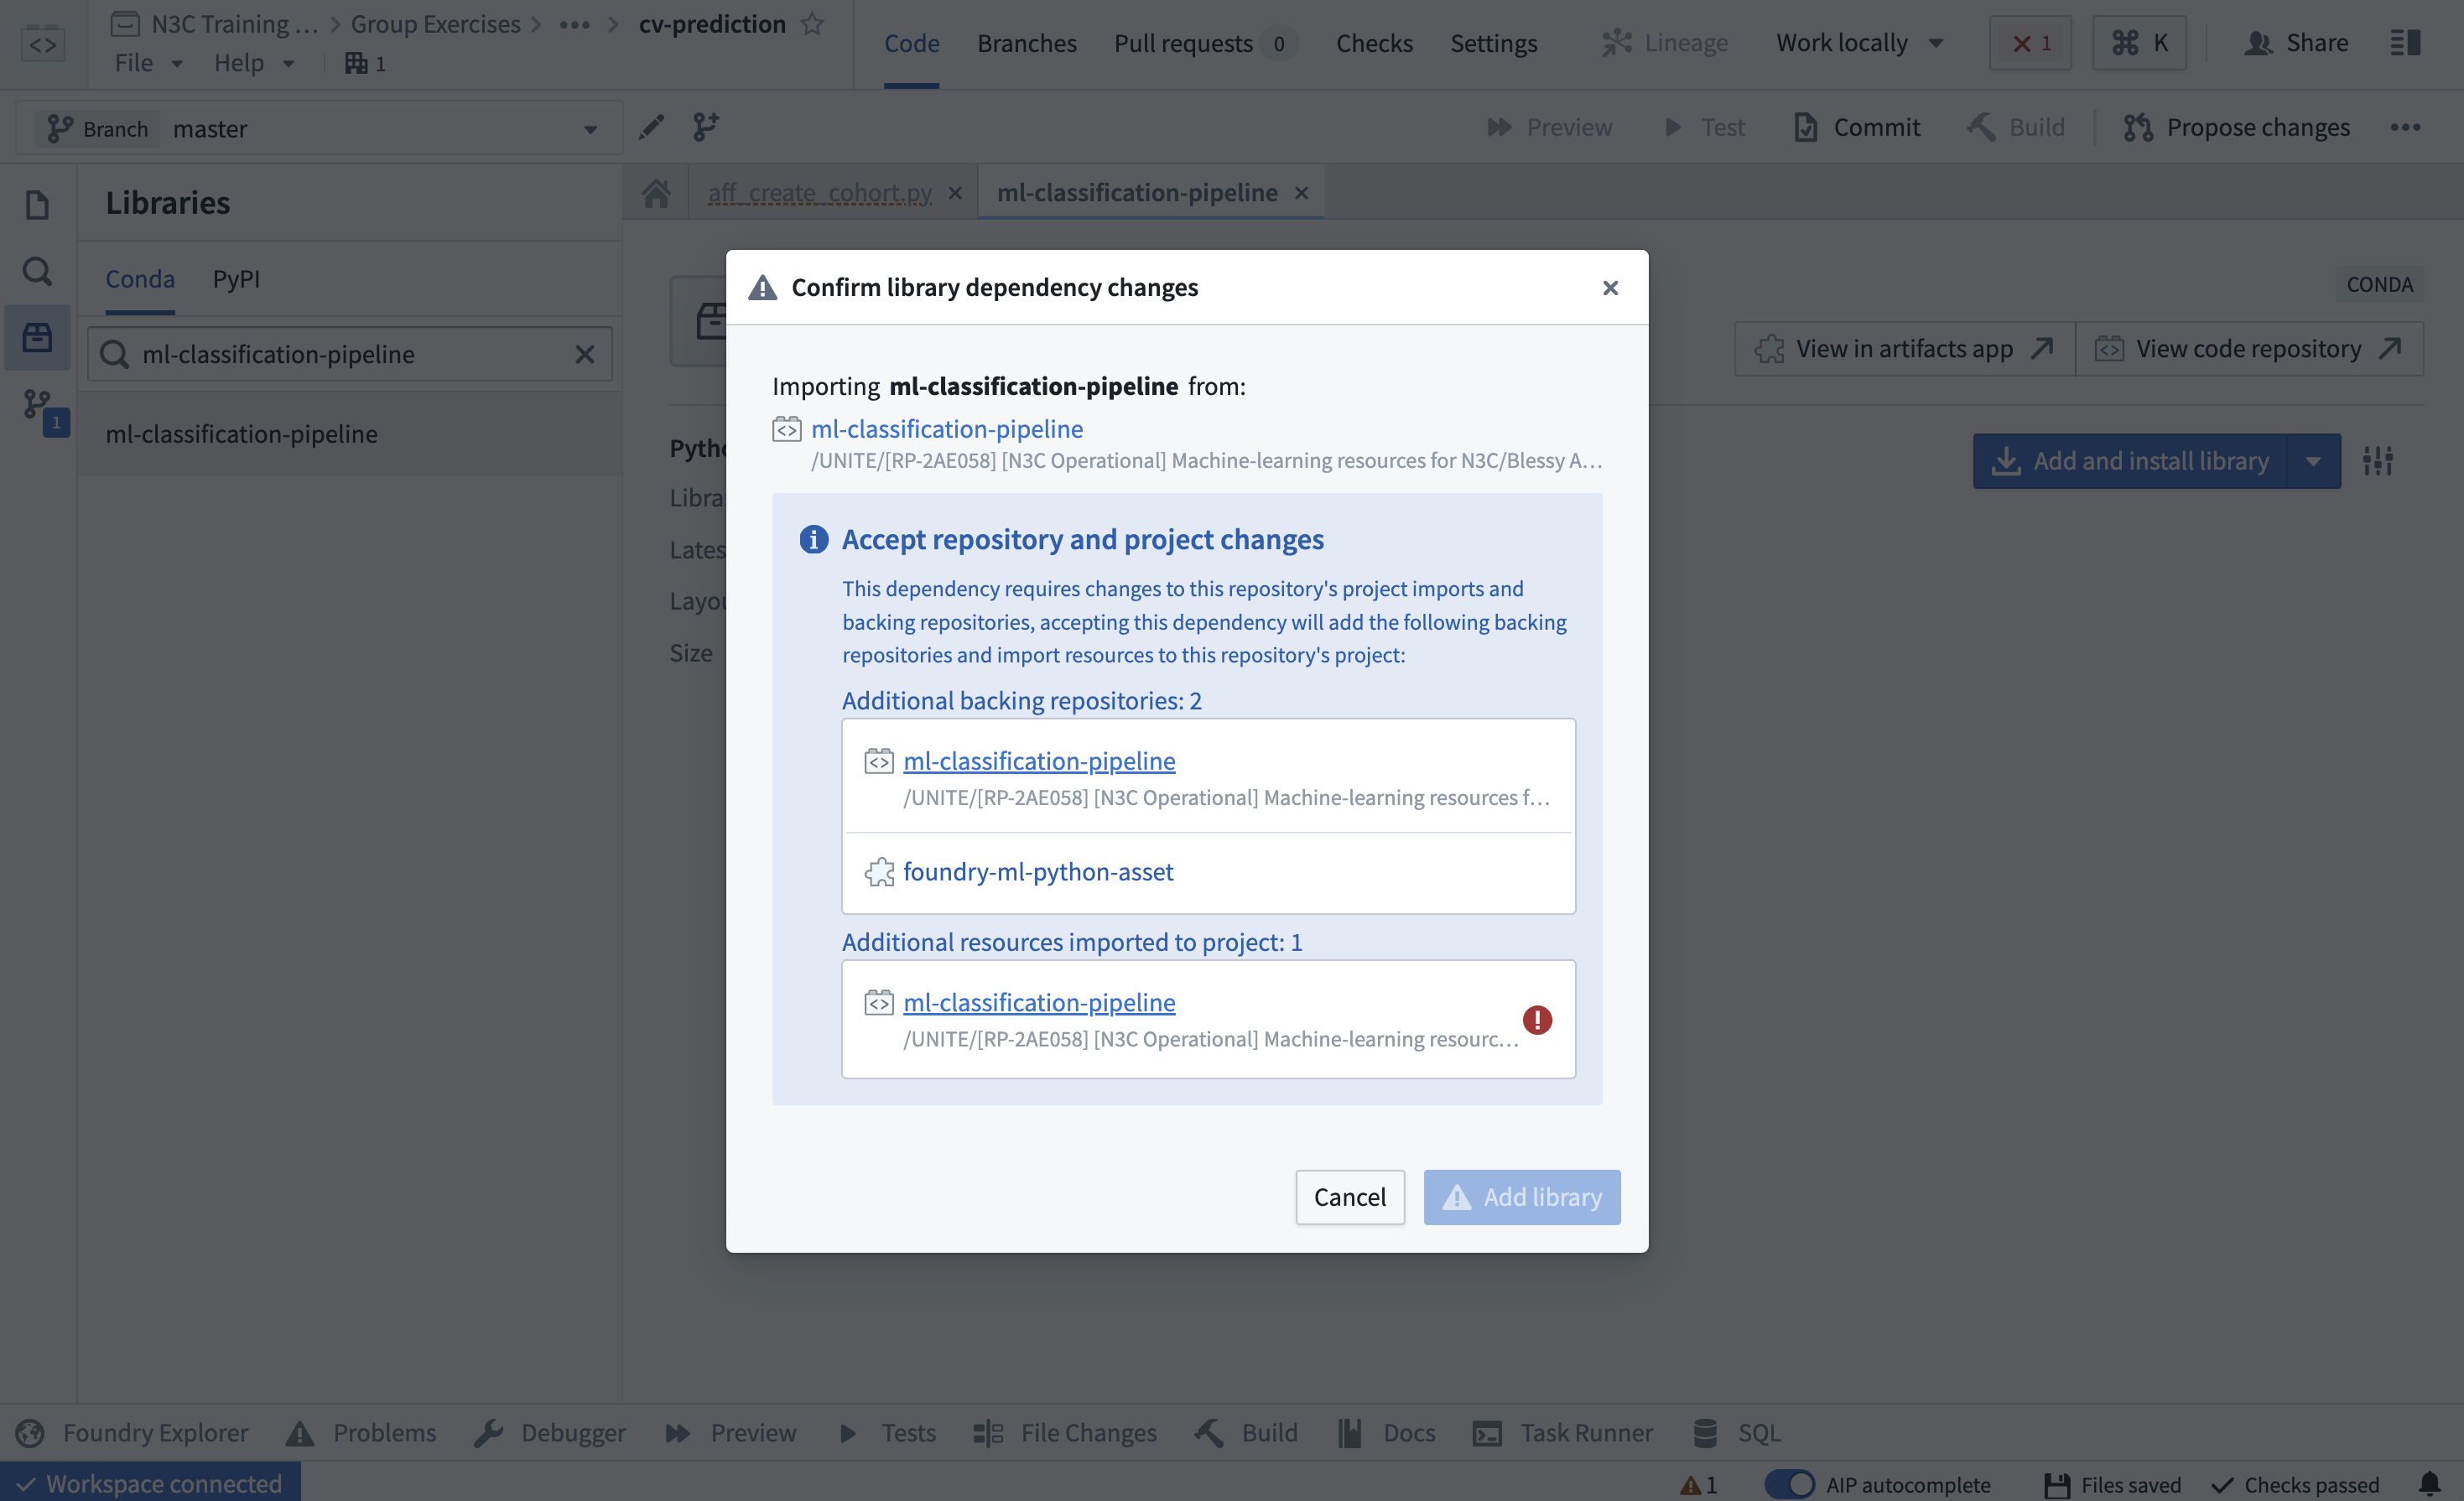
Task: Open the command palette with the ⌘K icon
Action: 2139,42
